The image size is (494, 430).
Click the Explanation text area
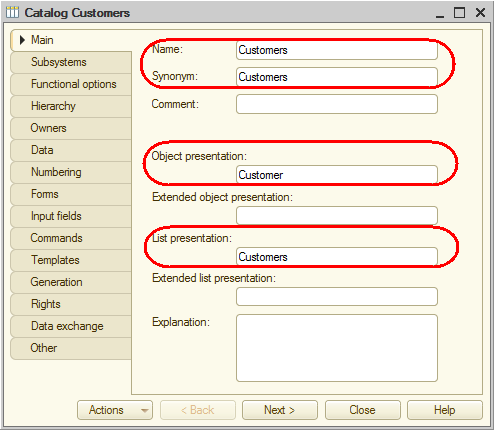tap(337, 348)
